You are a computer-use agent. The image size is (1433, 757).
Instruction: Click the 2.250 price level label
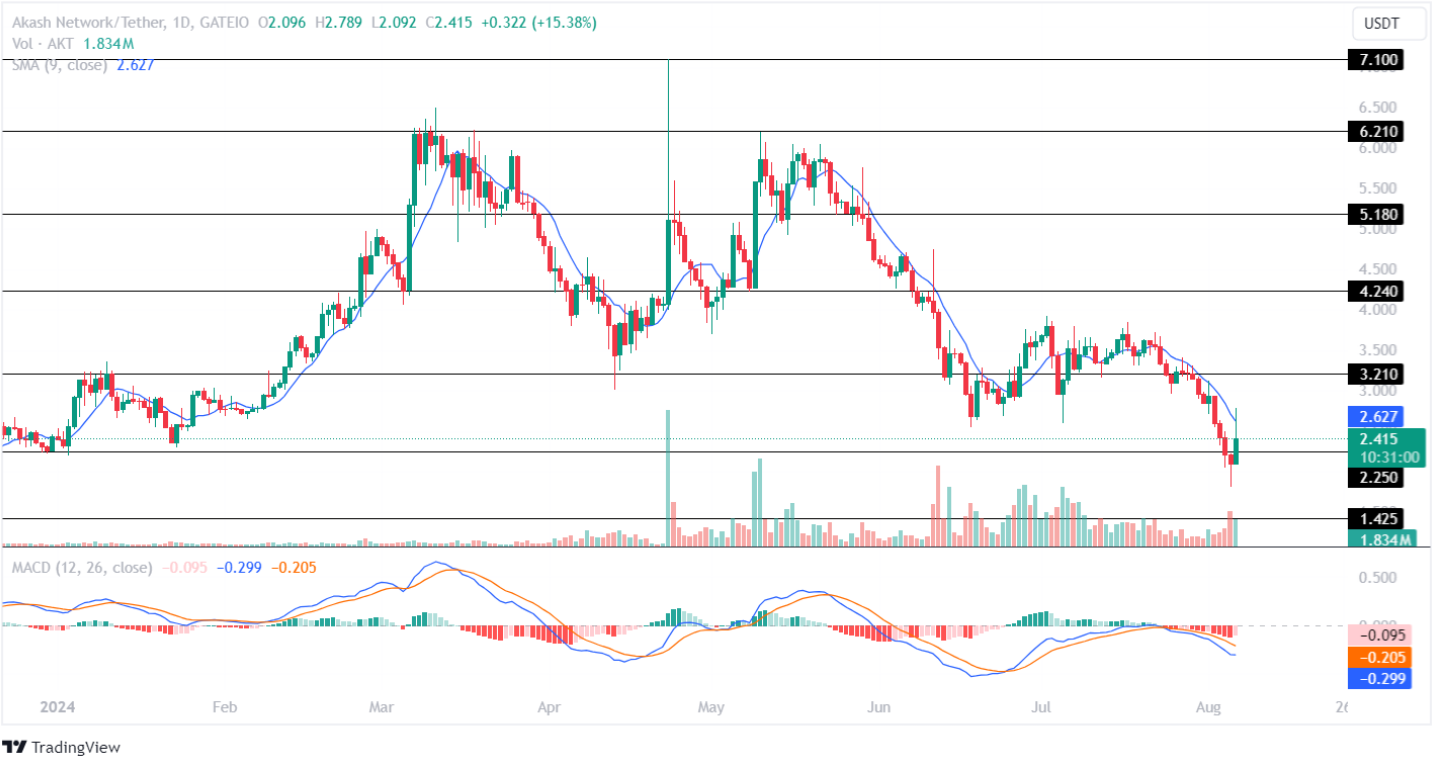1374,478
